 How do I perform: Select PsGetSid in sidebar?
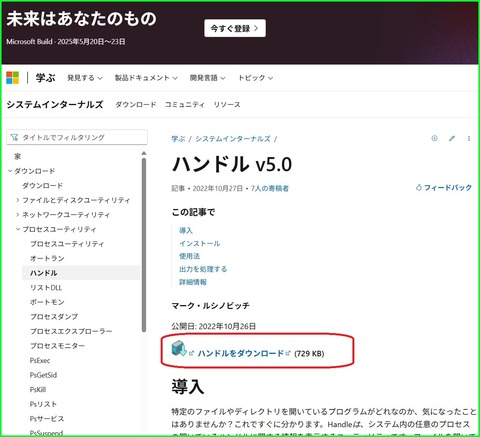click(x=43, y=375)
